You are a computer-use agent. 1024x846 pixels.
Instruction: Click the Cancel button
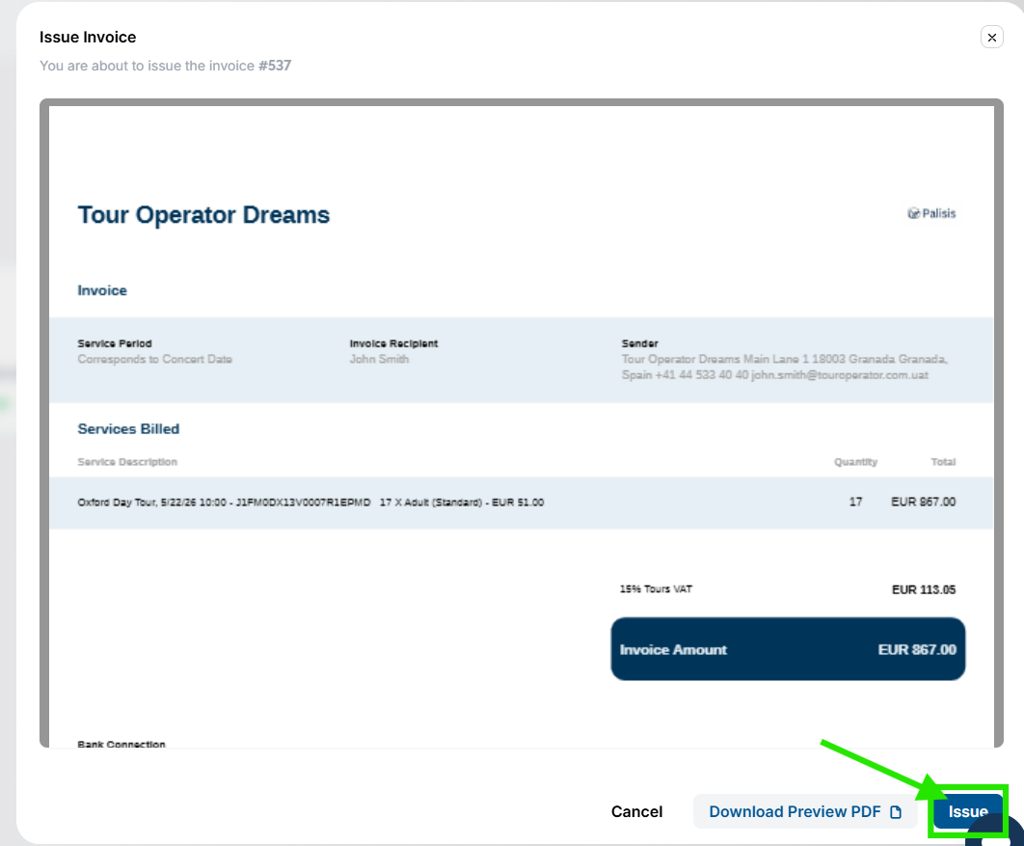[637, 811]
